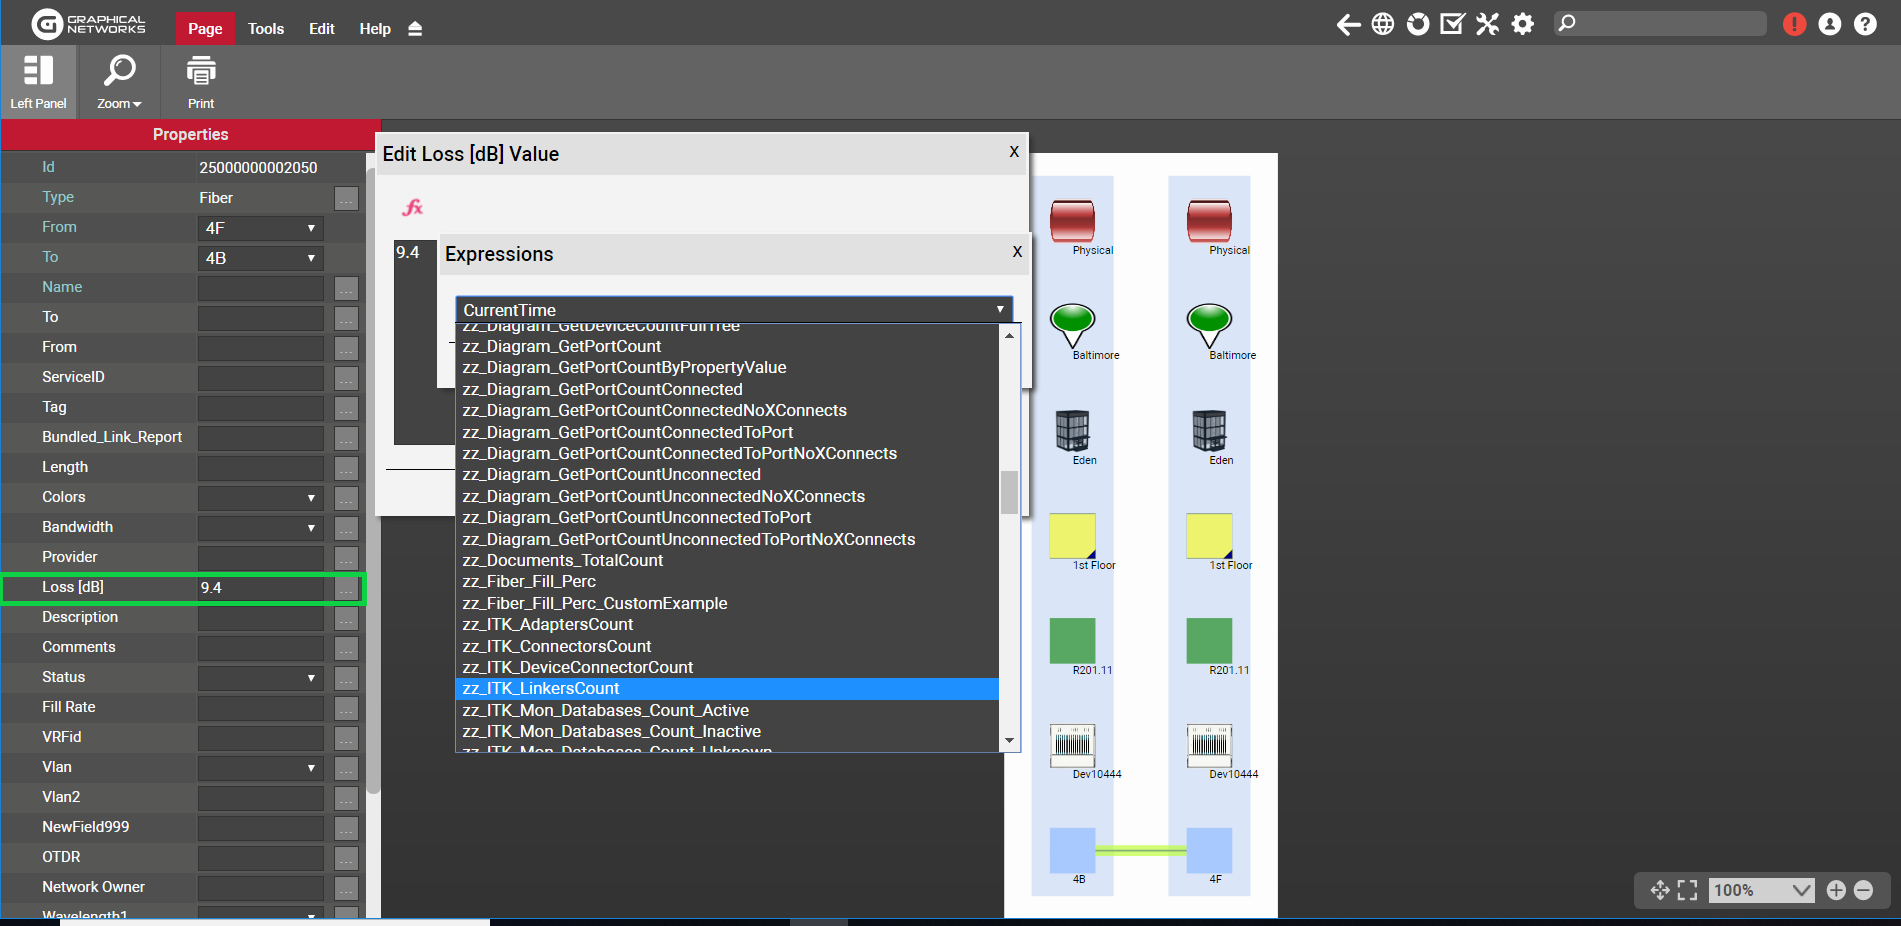
Task: Select zz_Fiber_Fill_Perc from the expressions list
Action: (x=529, y=582)
